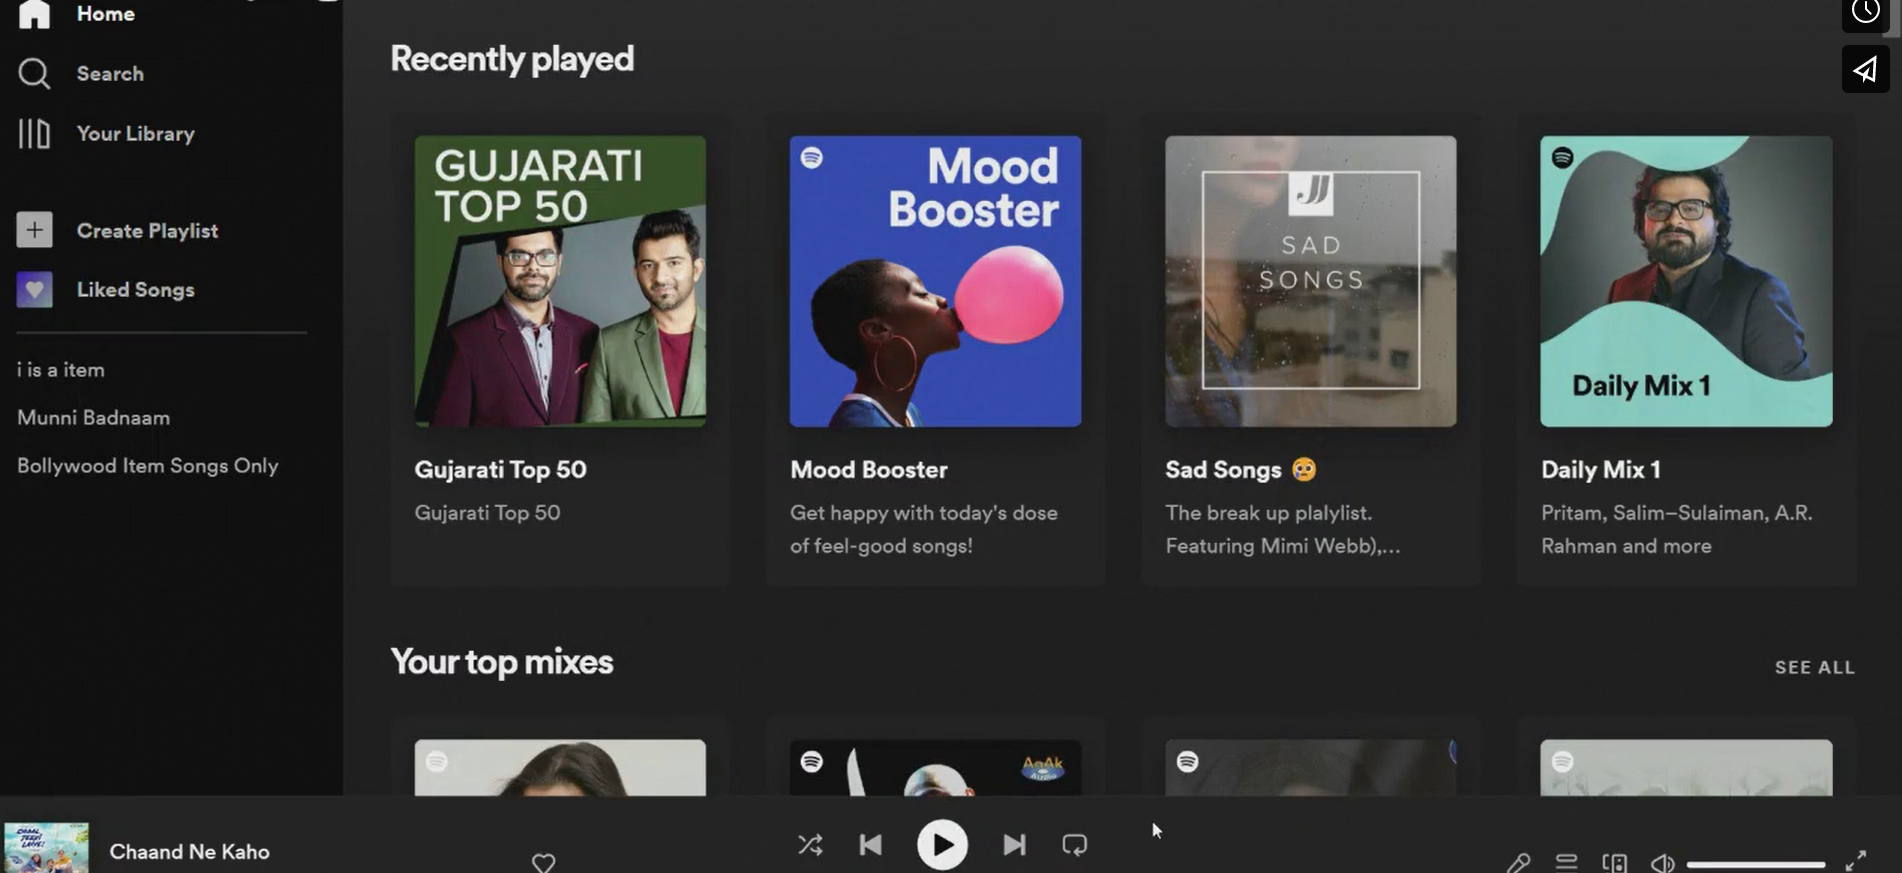Click the Gujarati Top 50 title
1902x873 pixels.
(500, 469)
